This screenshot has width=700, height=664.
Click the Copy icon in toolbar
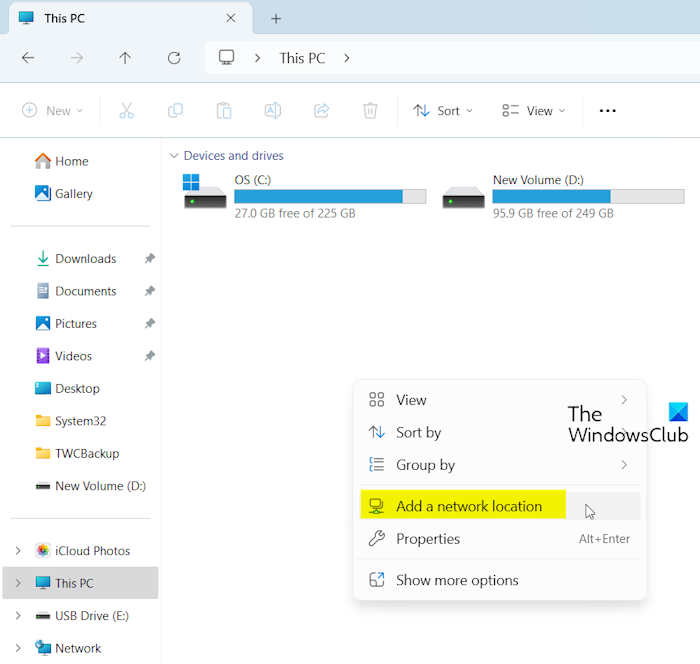coord(175,111)
